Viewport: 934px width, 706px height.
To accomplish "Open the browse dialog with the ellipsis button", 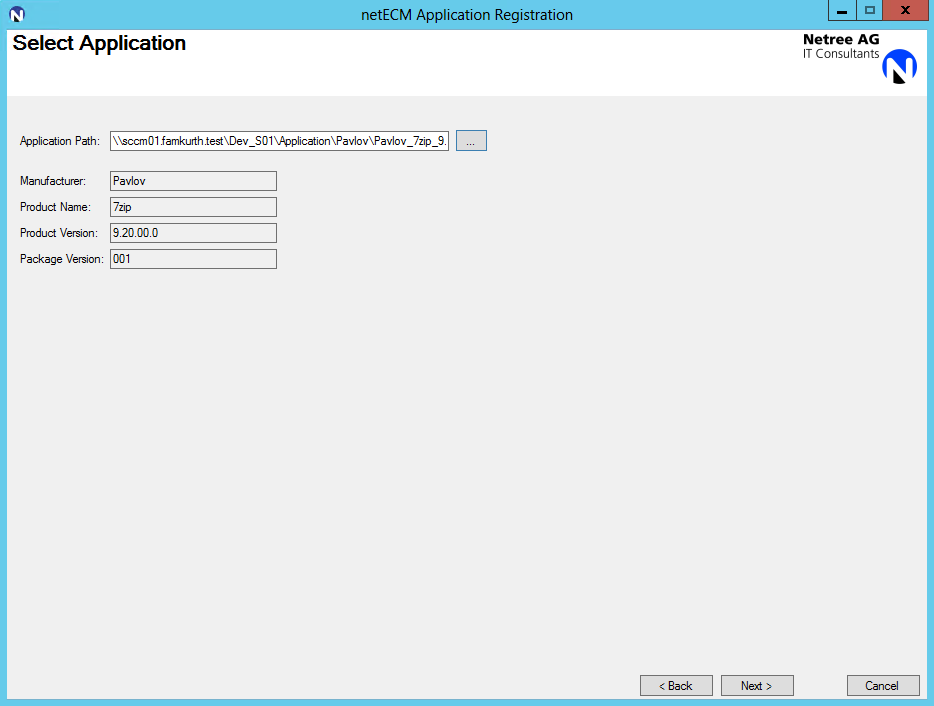I will (x=471, y=141).
